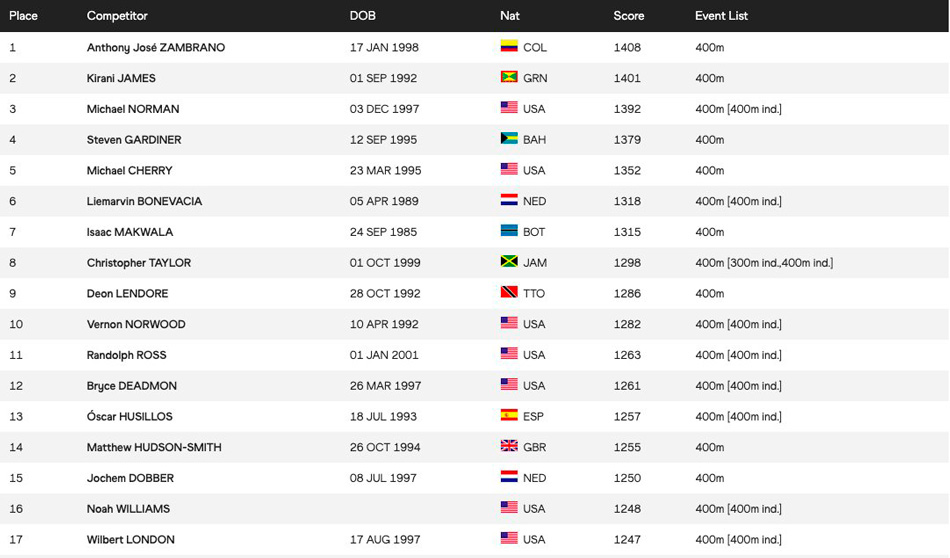Click the Jamaica flag icon beside JAM
Image resolution: width=950 pixels, height=558 pixels.
[509, 262]
